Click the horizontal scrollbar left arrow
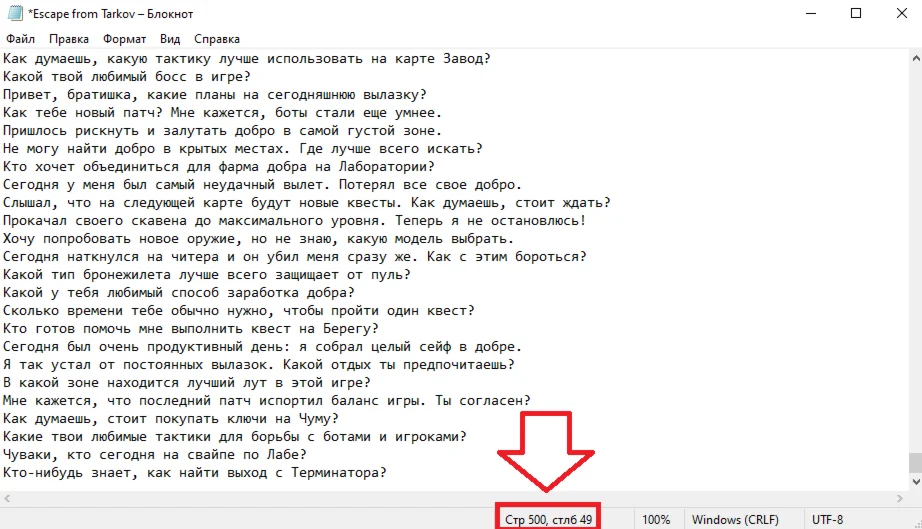The height and width of the screenshot is (529, 922). [x=7, y=498]
